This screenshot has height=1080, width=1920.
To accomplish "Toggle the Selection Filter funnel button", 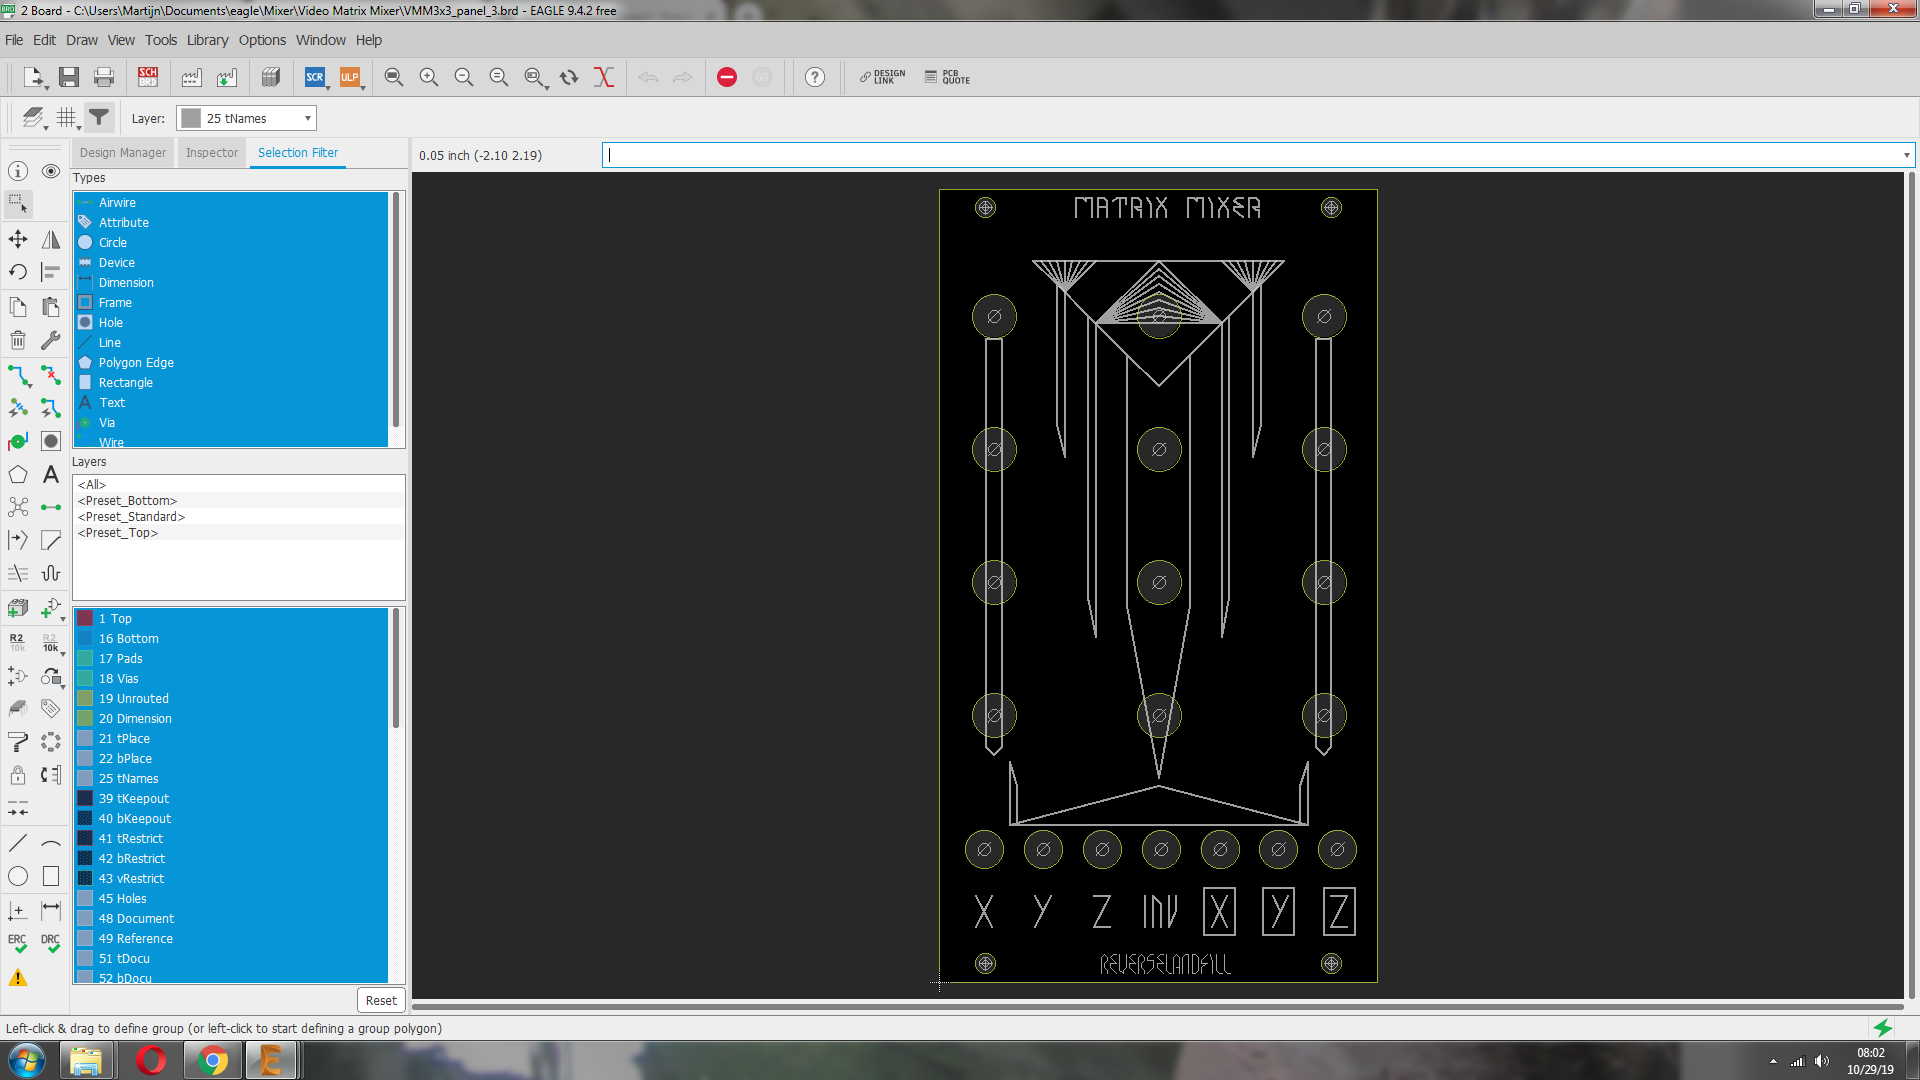I will pyautogui.click(x=99, y=118).
